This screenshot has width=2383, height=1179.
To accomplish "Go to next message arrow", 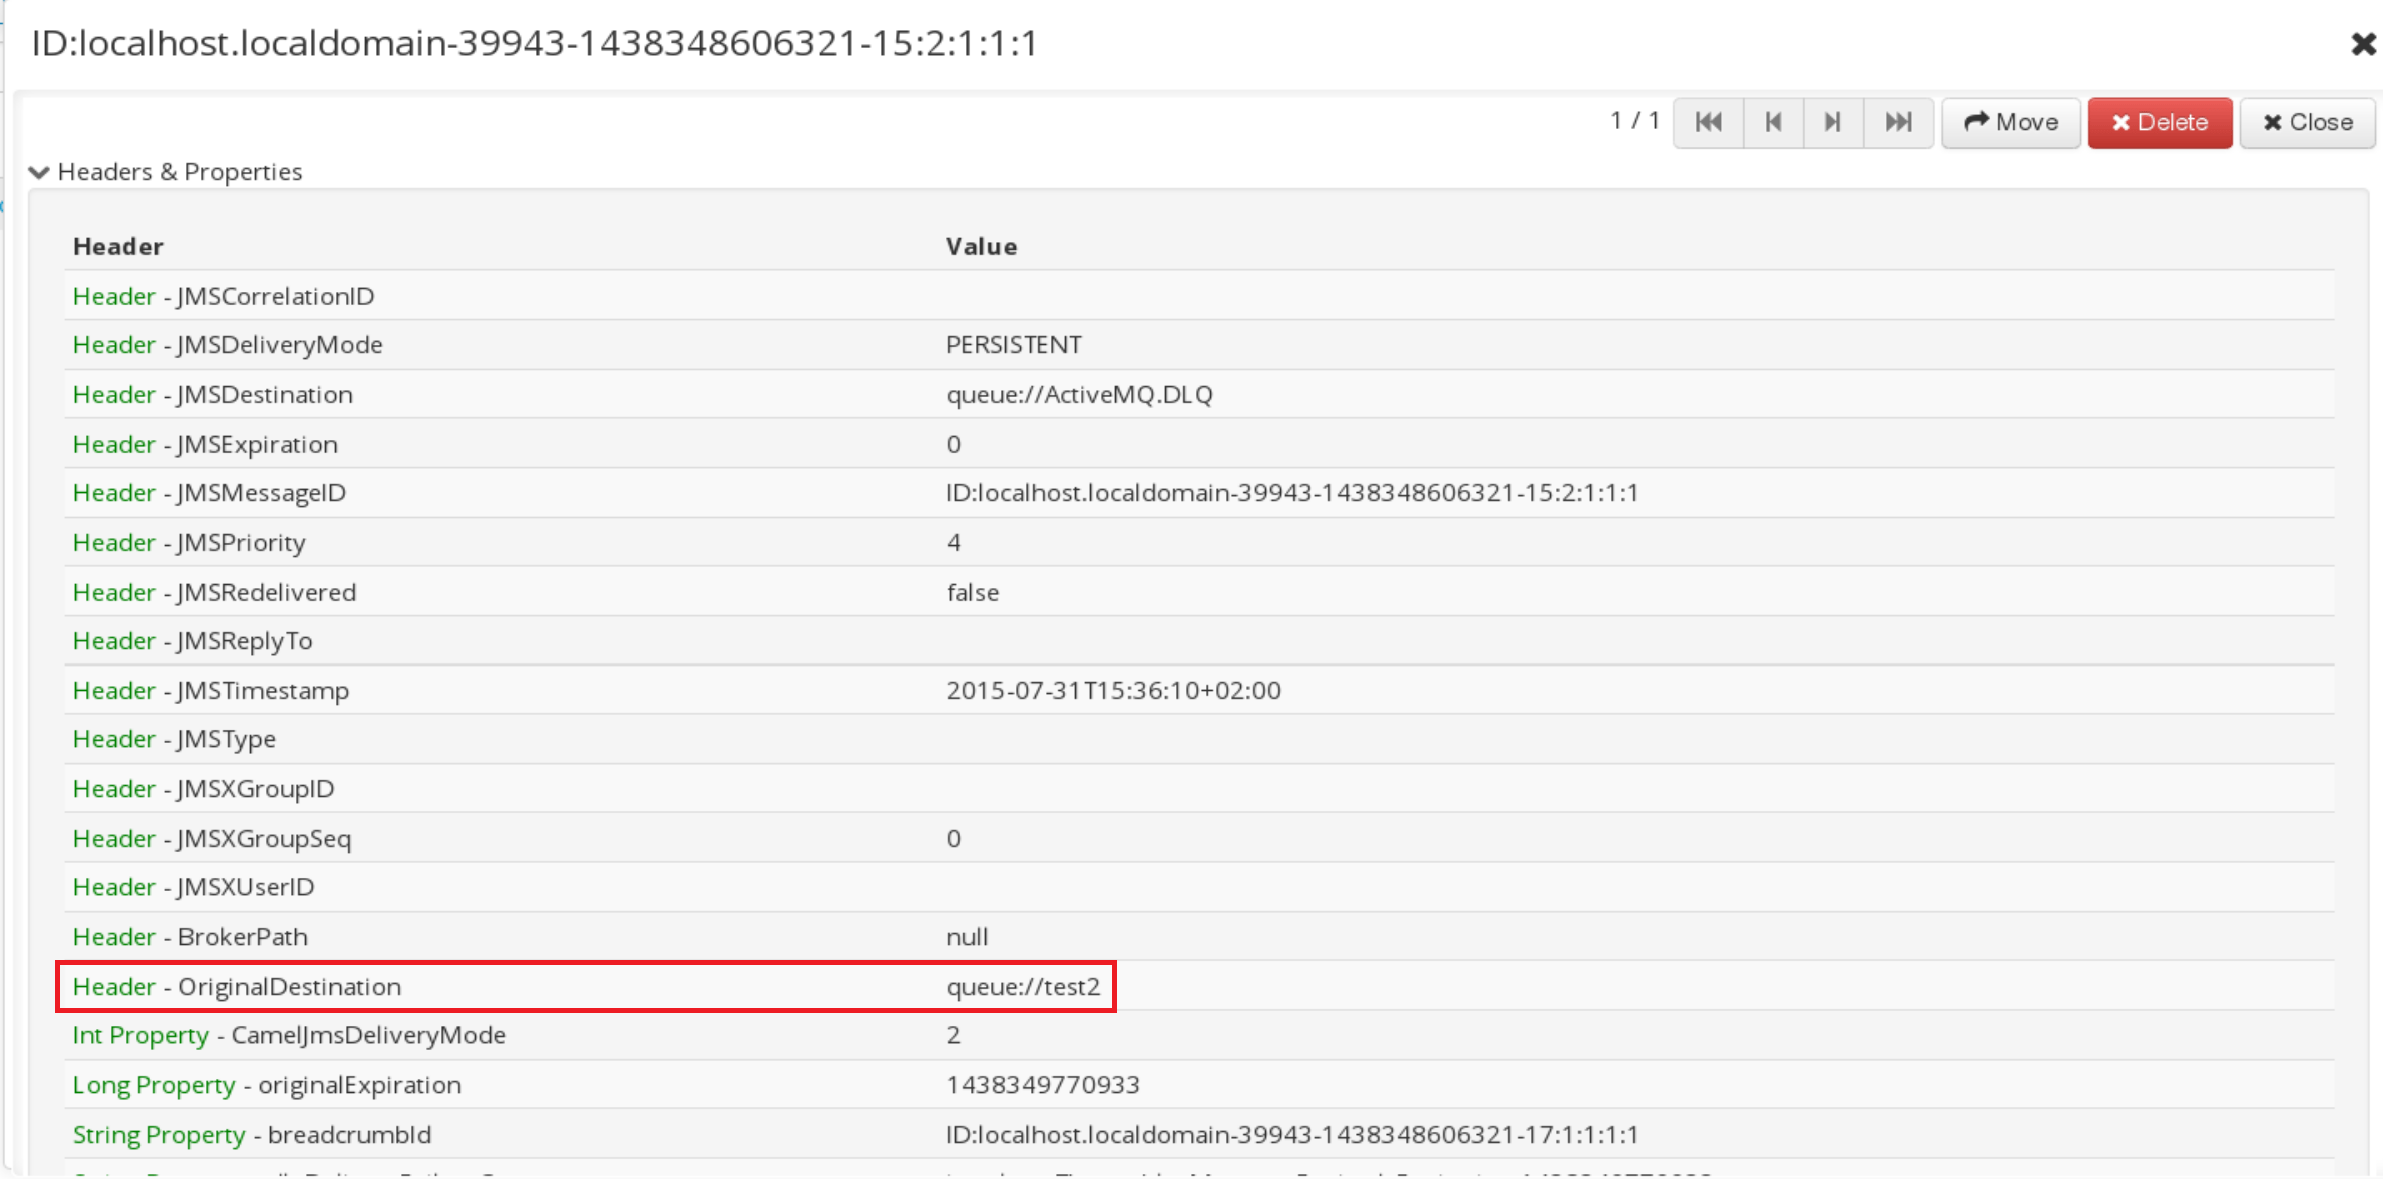I will click(1832, 122).
